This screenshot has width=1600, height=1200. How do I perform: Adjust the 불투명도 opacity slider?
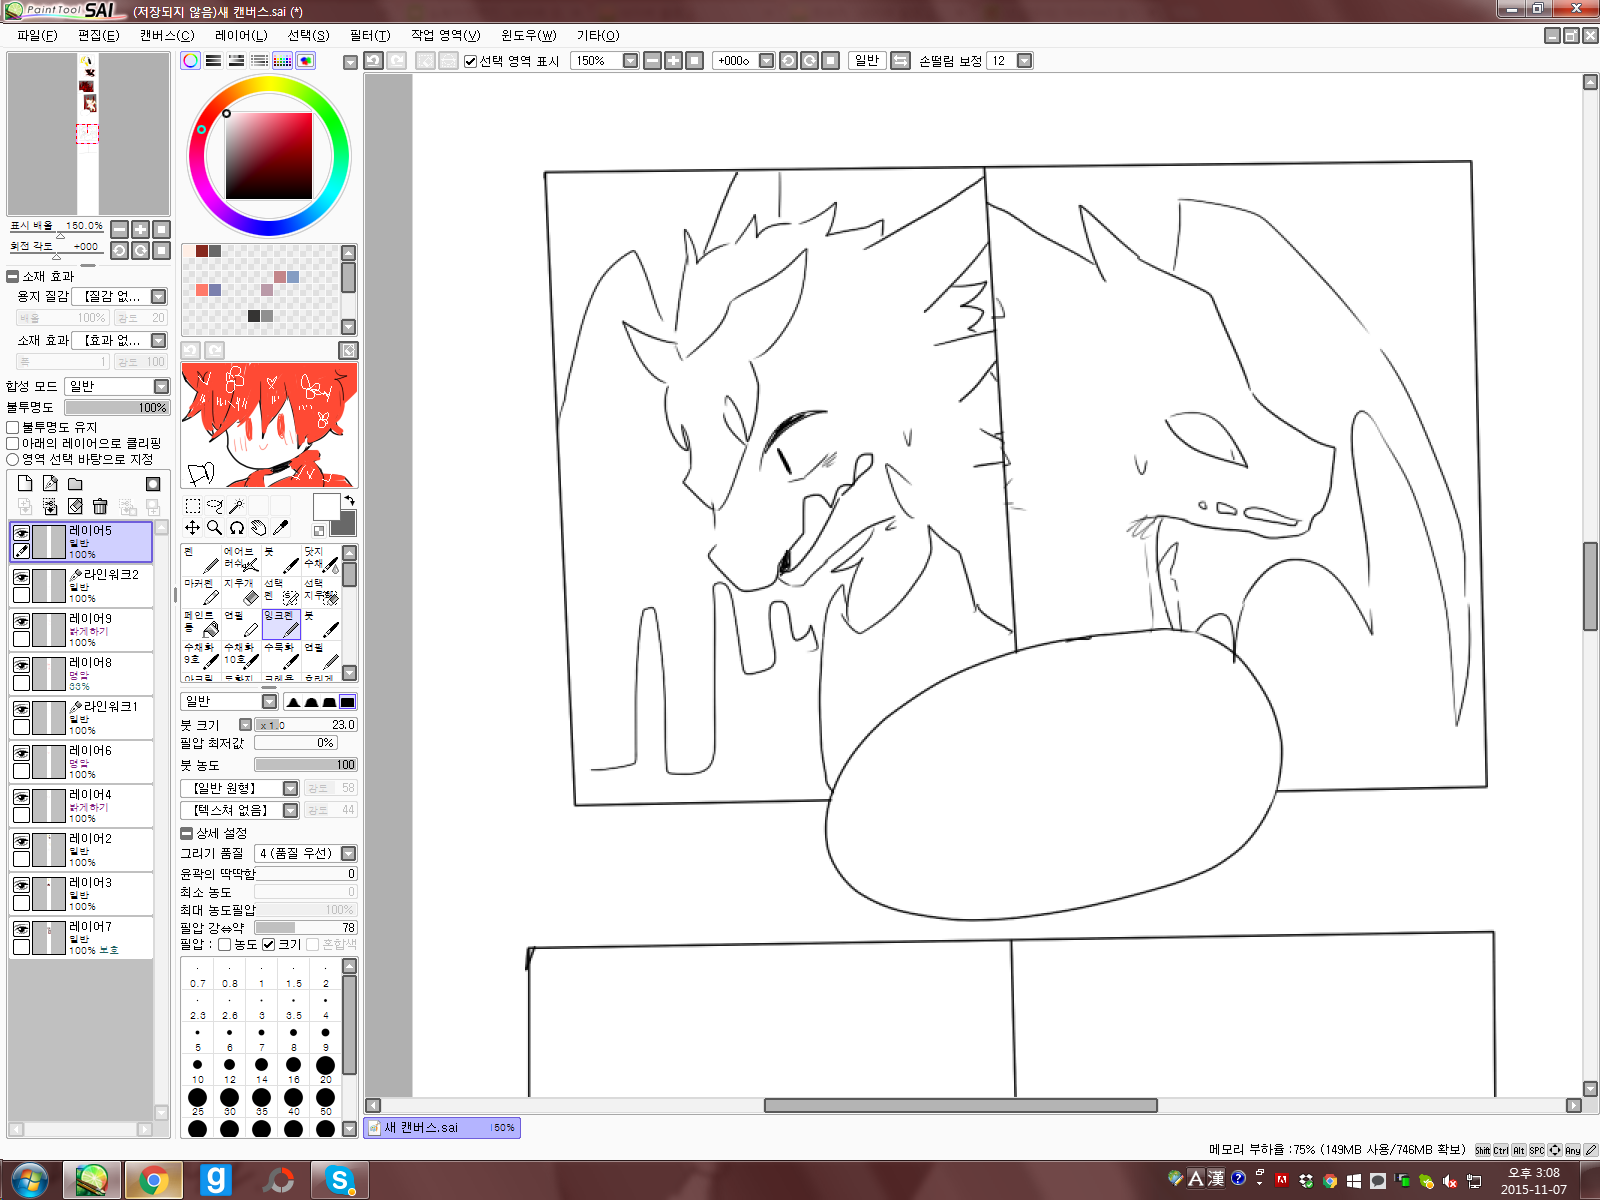click(117, 408)
